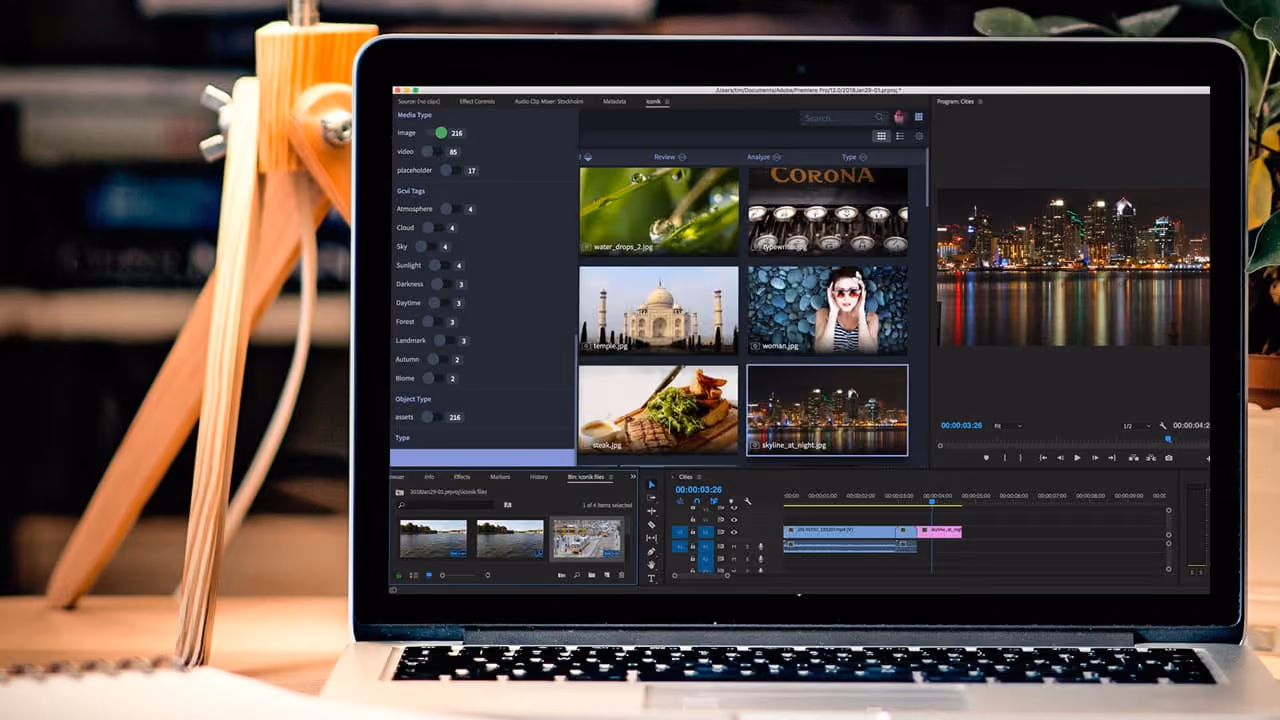Select the Selection arrow tool
The height and width of the screenshot is (720, 1280).
[652, 485]
